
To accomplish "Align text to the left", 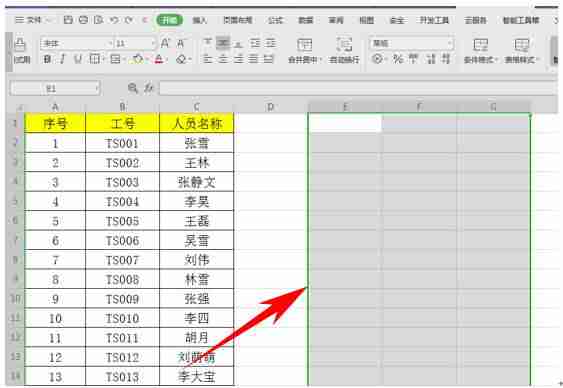I will click(208, 59).
